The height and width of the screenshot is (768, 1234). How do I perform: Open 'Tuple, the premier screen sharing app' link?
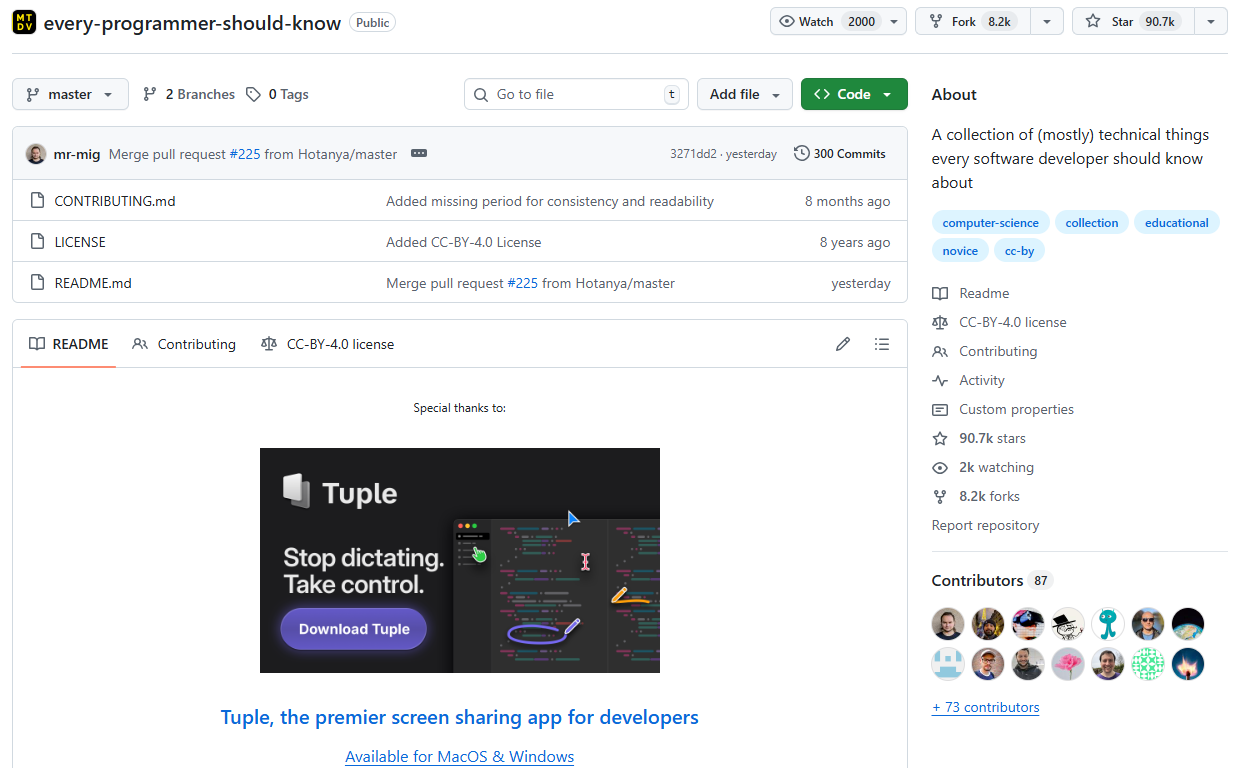coord(460,717)
